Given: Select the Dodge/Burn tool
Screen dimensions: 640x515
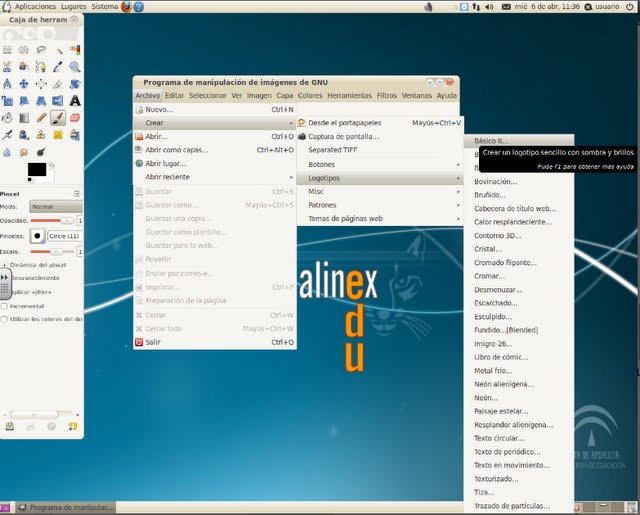Looking at the screenshot, I should 41,152.
